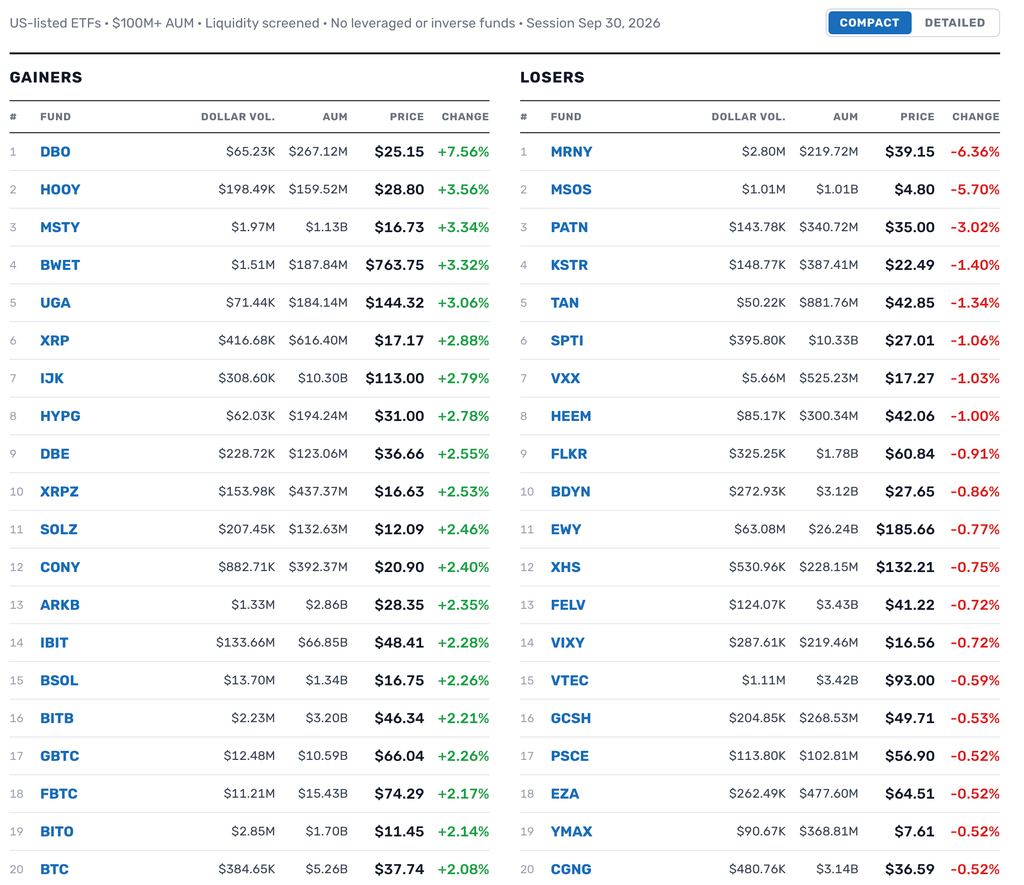Switch to the Detailed view toggle
Viewport: 1024px width, 885px height.
click(x=954, y=23)
